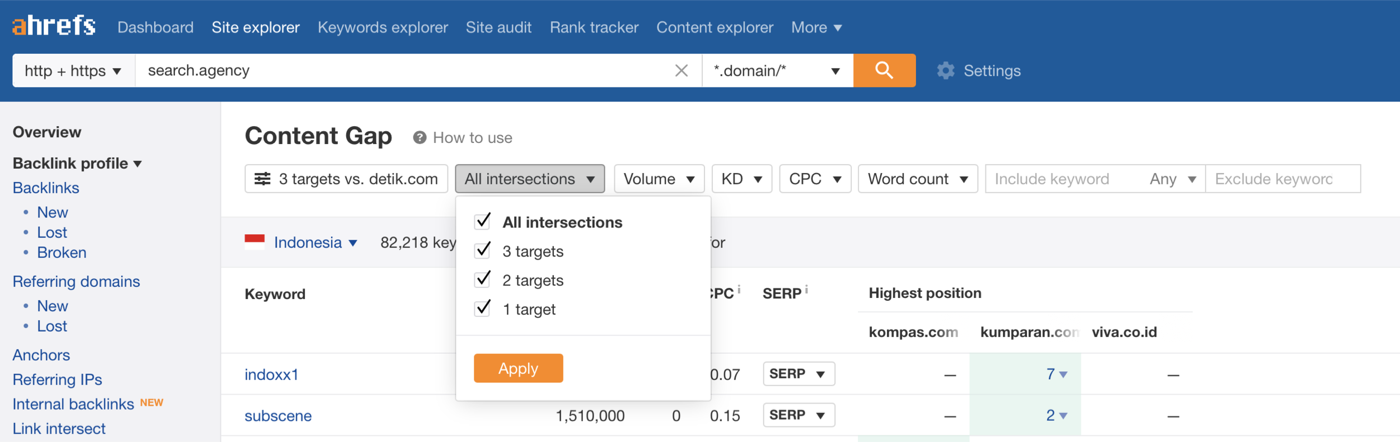Toggle the 1 target checkbox
The width and height of the screenshot is (1400, 442).
coord(483,308)
